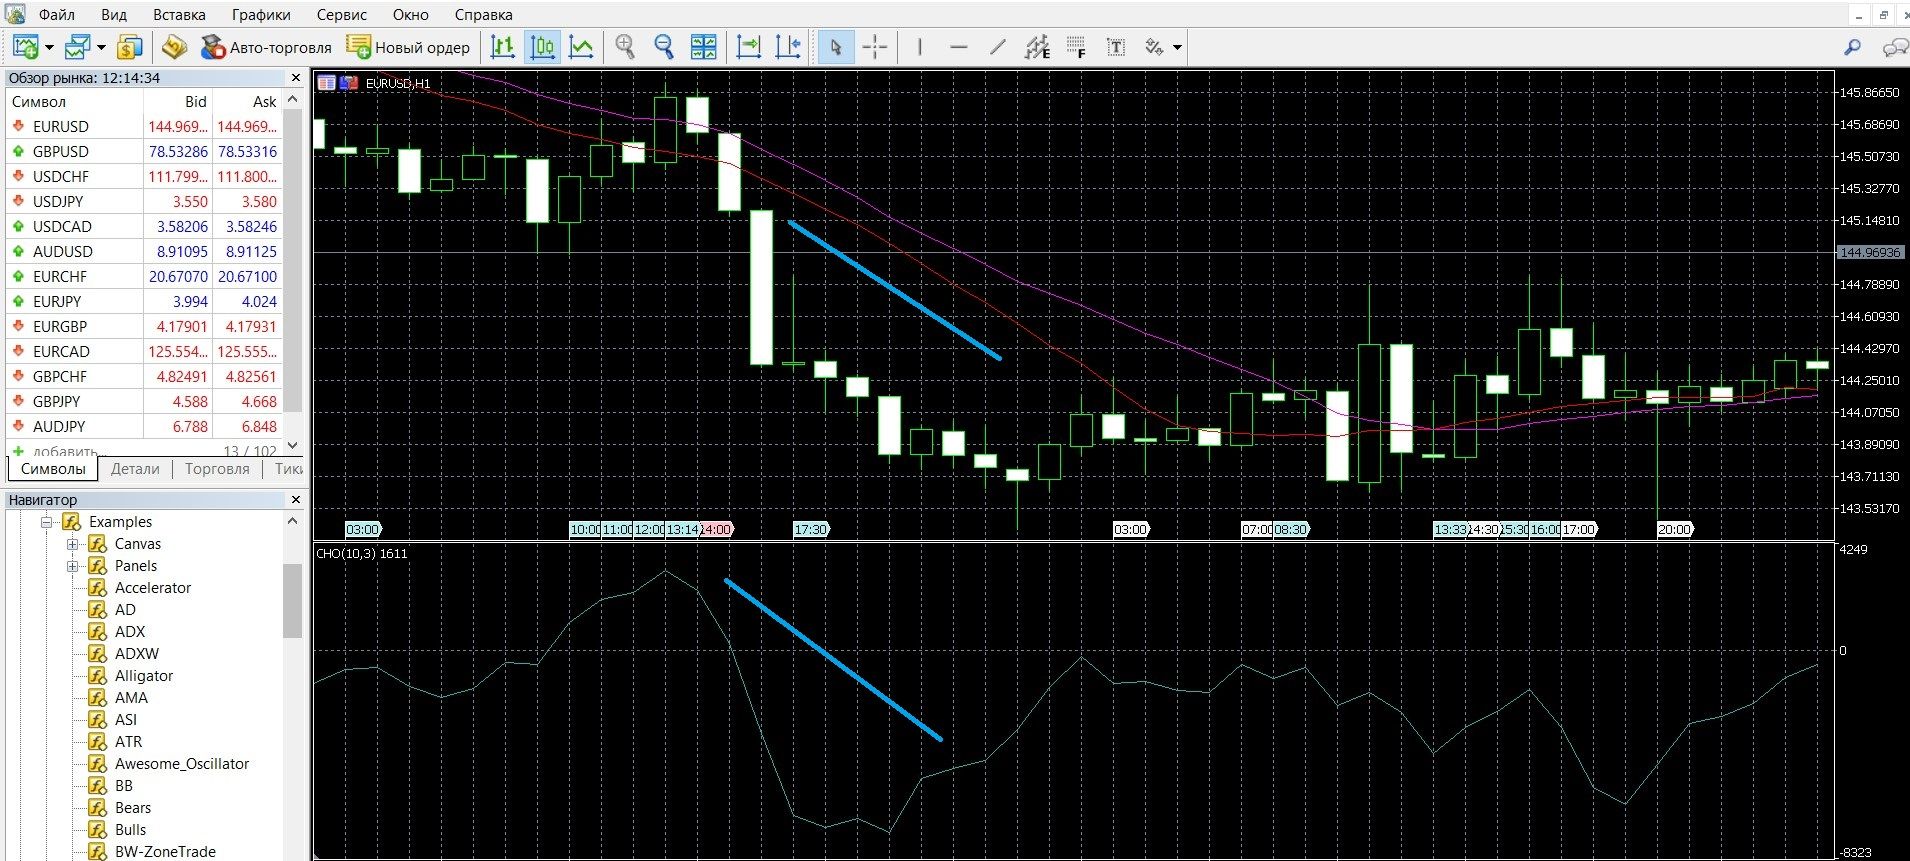Open the Графики menu

click(x=261, y=15)
